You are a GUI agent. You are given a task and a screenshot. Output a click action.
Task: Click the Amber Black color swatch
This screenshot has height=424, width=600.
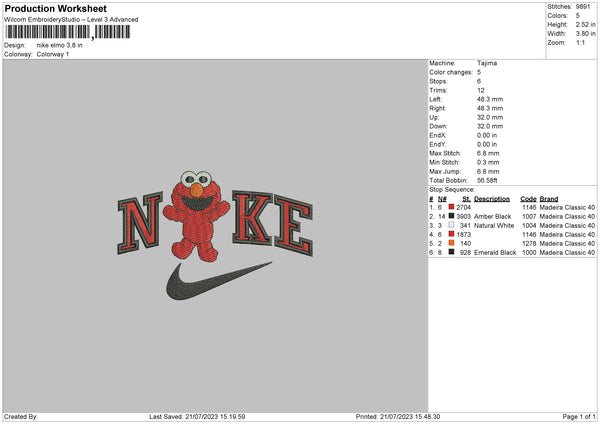(452, 216)
